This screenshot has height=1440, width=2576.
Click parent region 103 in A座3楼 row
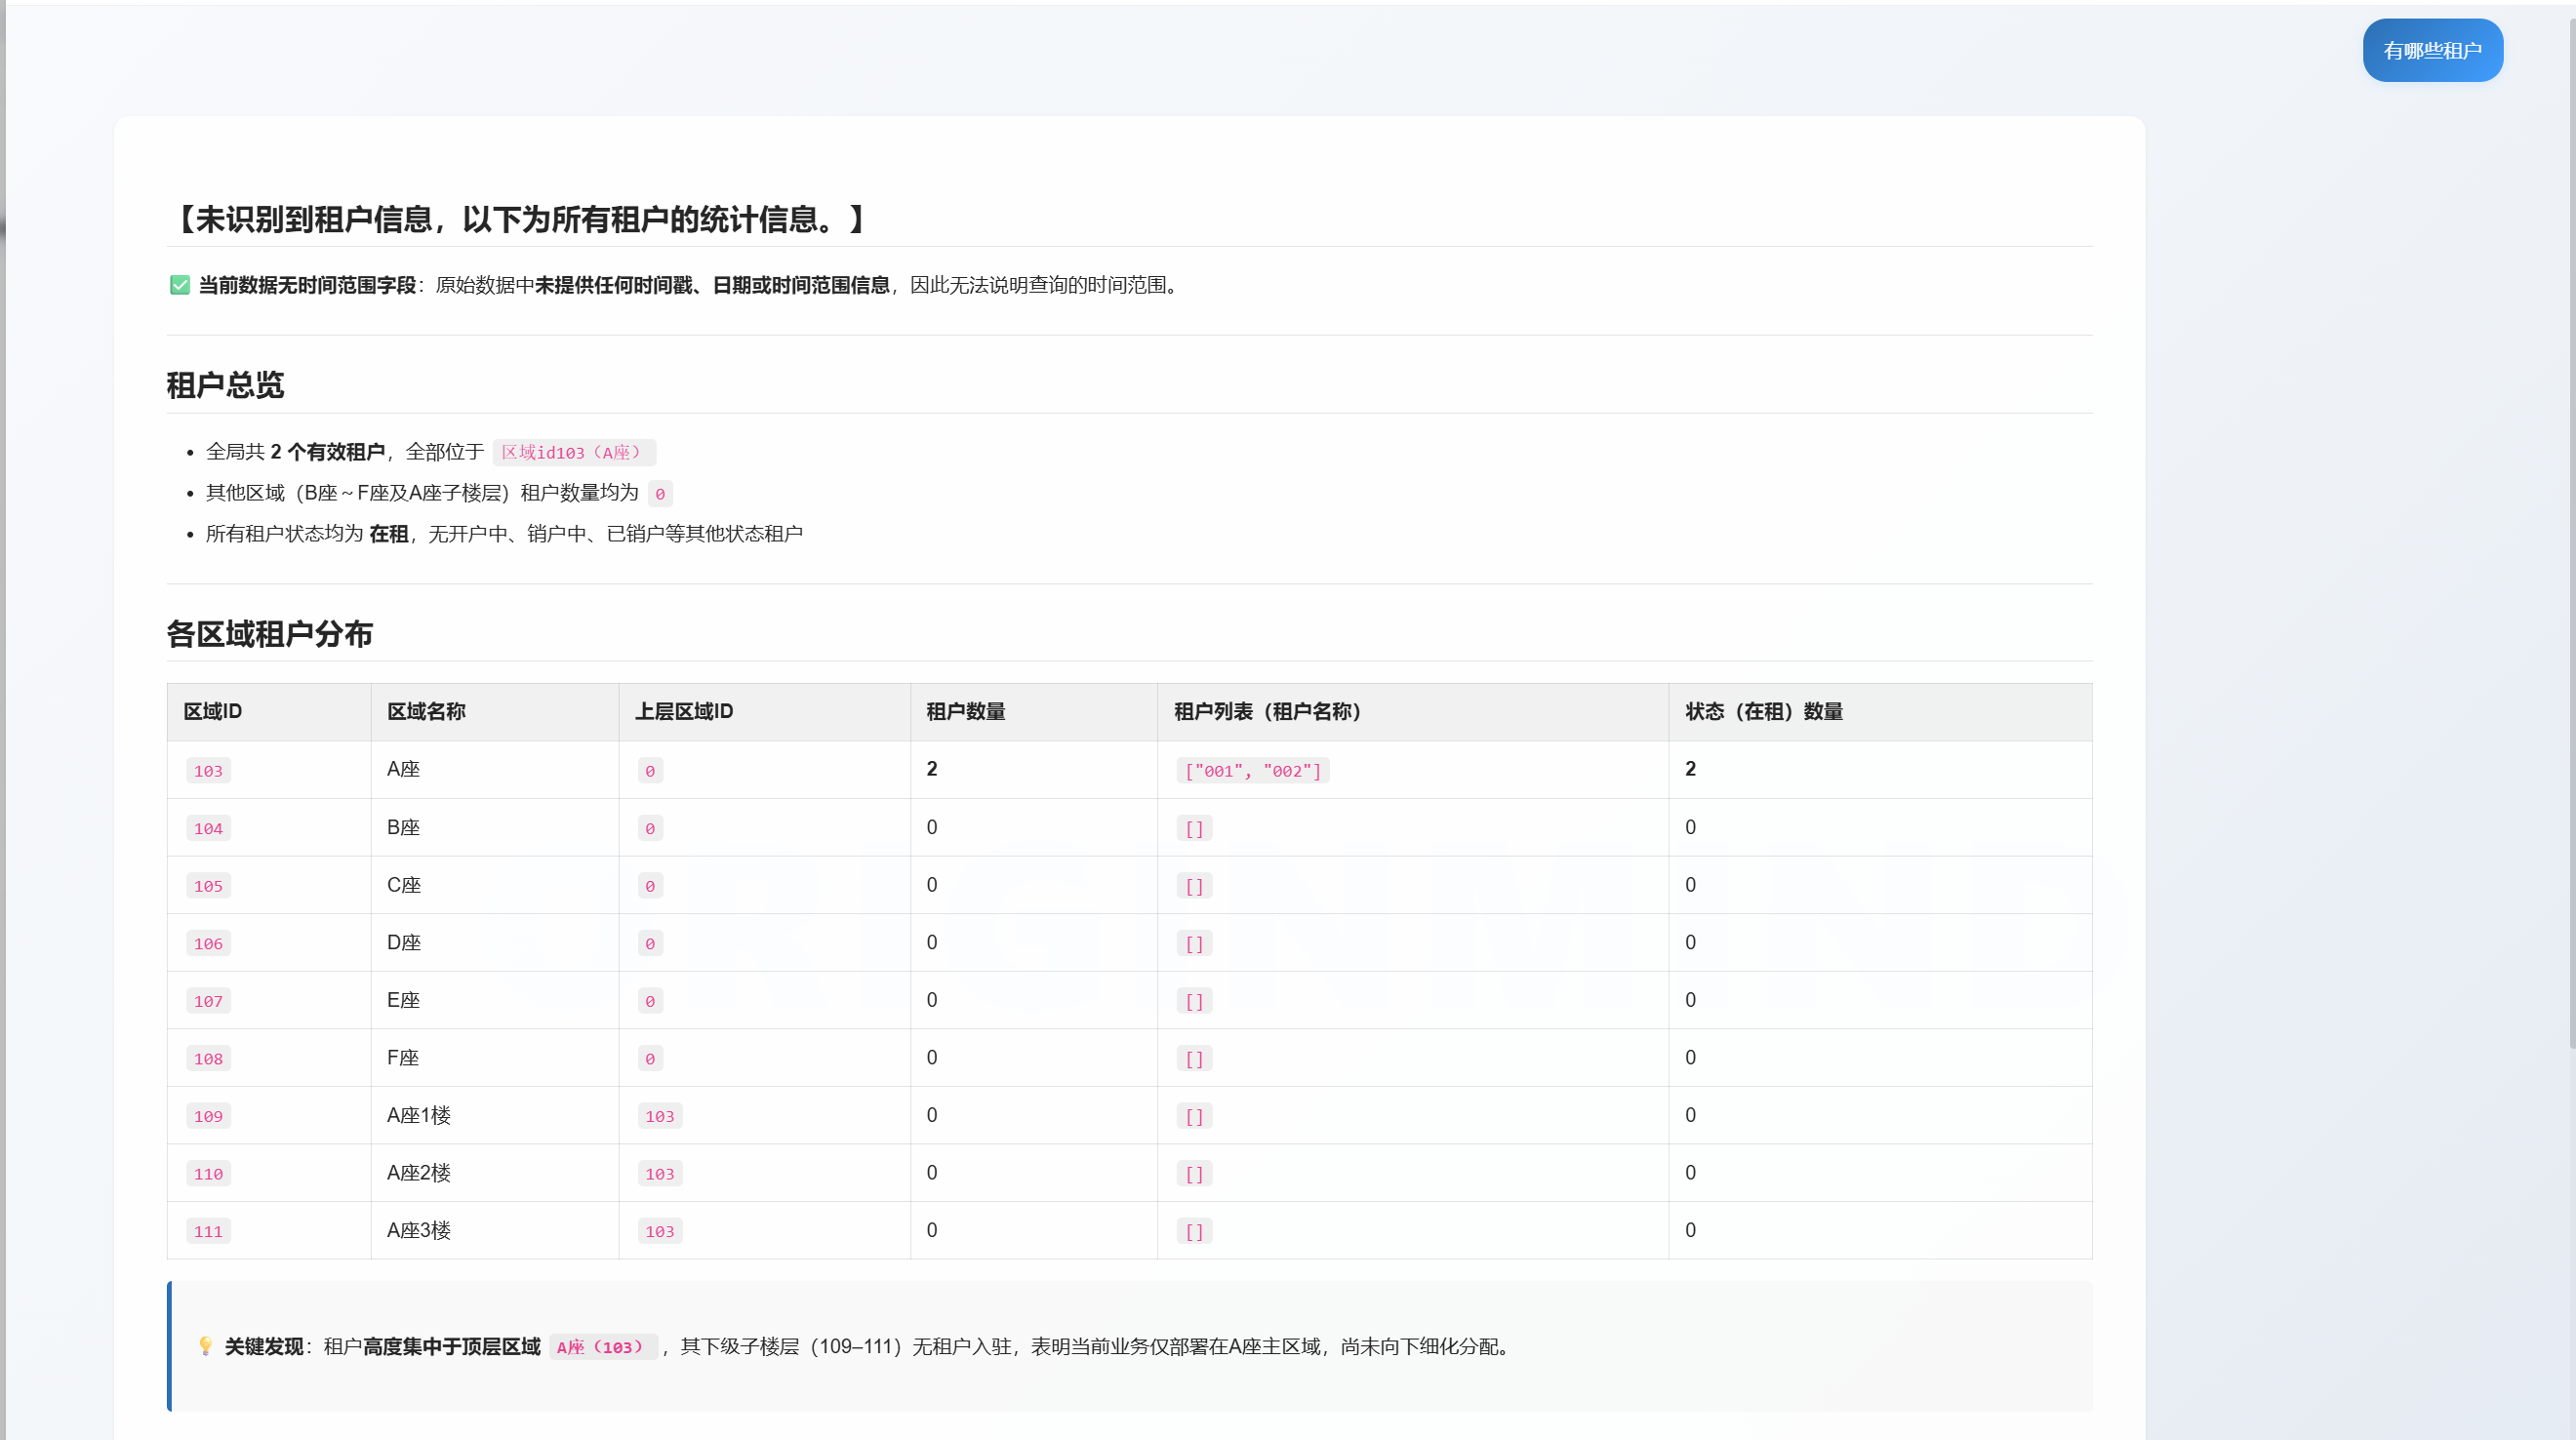(x=660, y=1231)
